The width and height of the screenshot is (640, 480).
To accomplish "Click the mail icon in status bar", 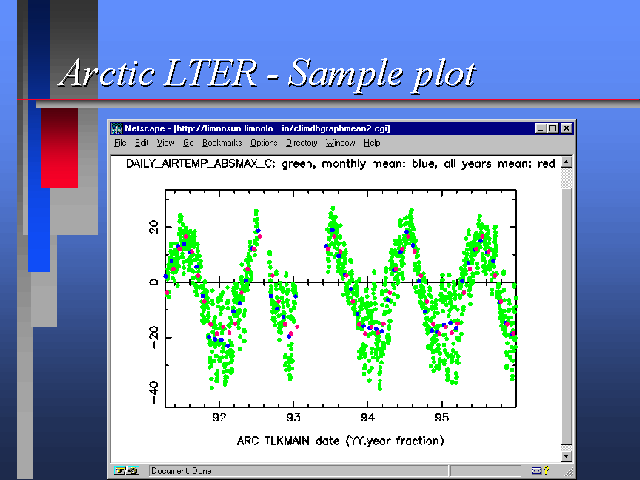I will pyautogui.click(x=538, y=471).
